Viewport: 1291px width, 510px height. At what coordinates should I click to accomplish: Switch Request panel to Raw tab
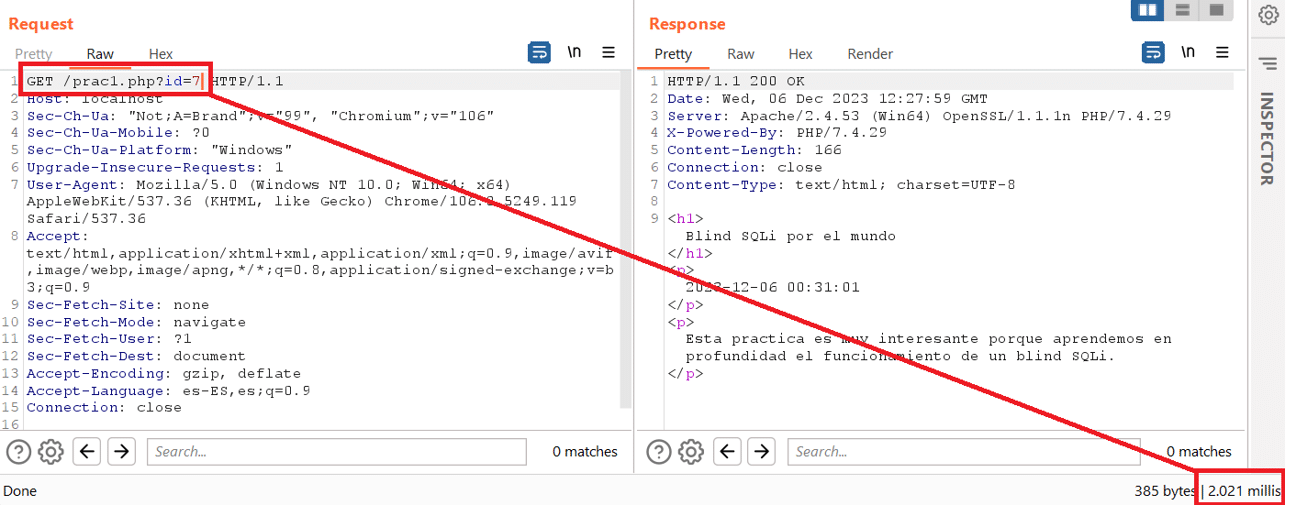[x=100, y=54]
